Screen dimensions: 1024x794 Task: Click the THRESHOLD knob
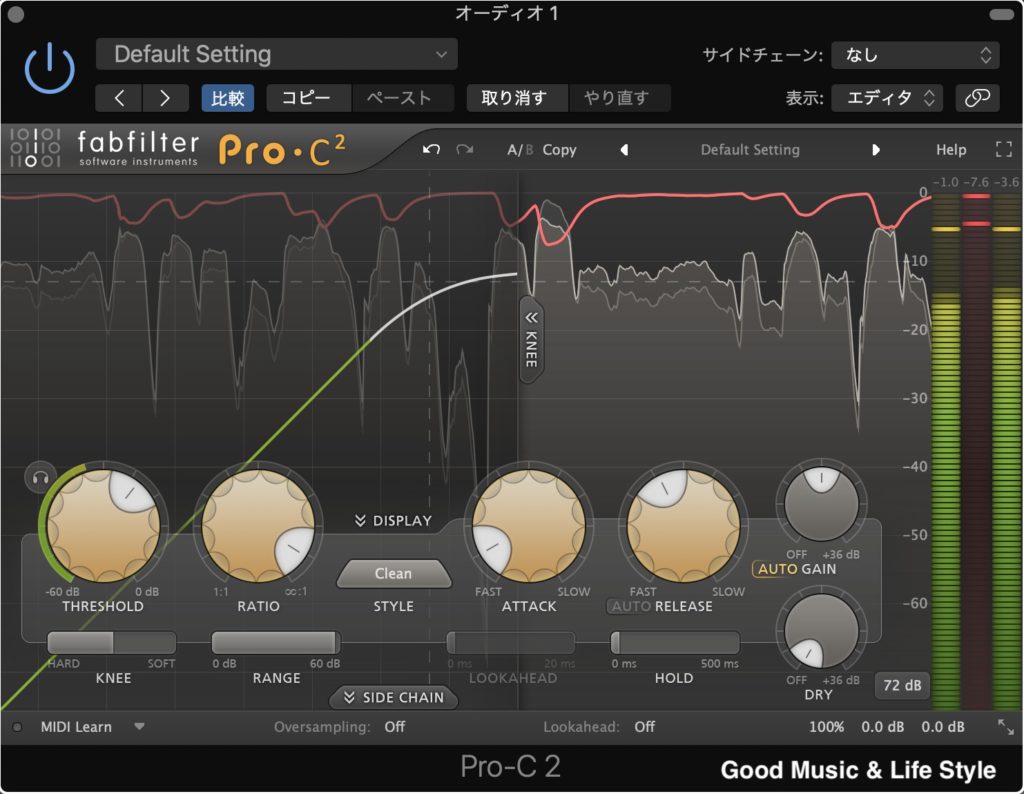coord(103,526)
